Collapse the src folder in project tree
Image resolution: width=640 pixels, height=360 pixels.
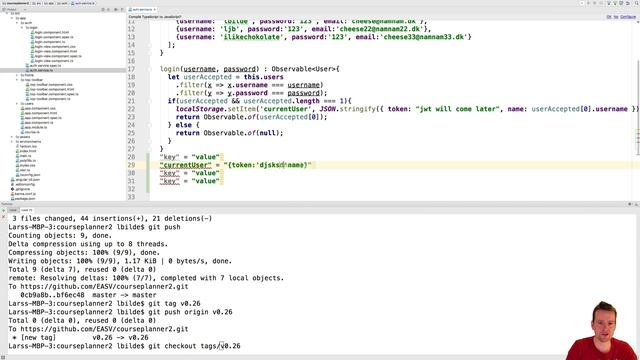tap(7, 13)
